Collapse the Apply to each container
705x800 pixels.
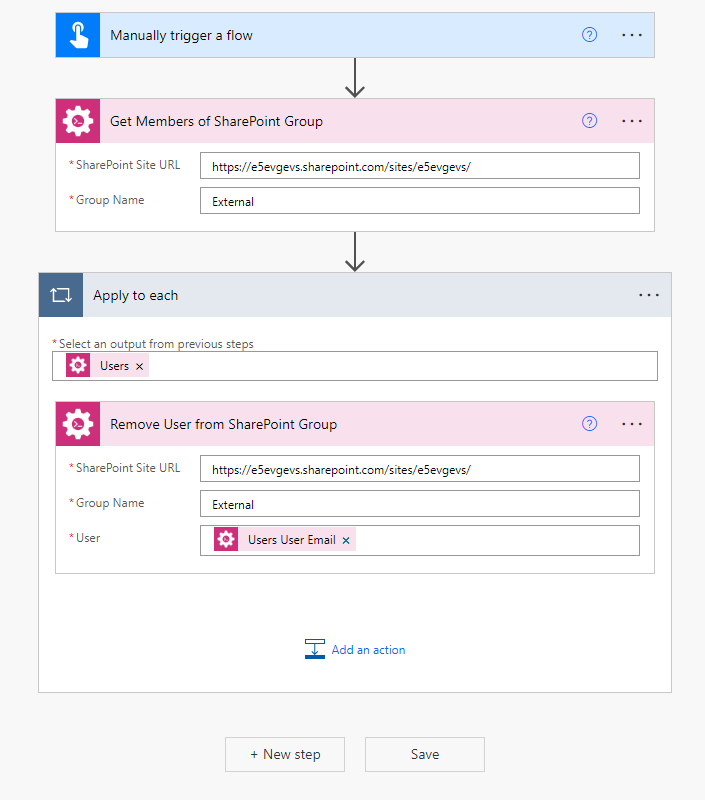click(x=300, y=294)
